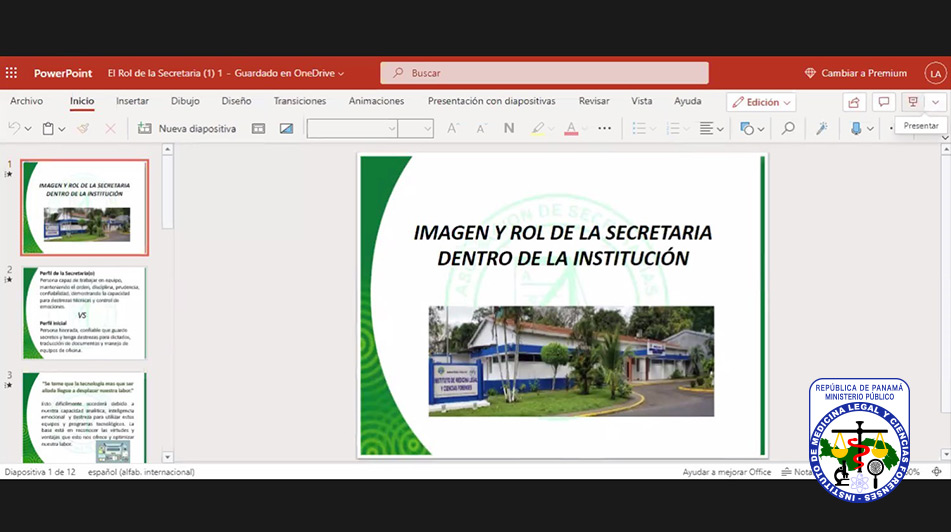This screenshot has height=532, width=951.
Task: Open the font size combo box
Action: 415,128
